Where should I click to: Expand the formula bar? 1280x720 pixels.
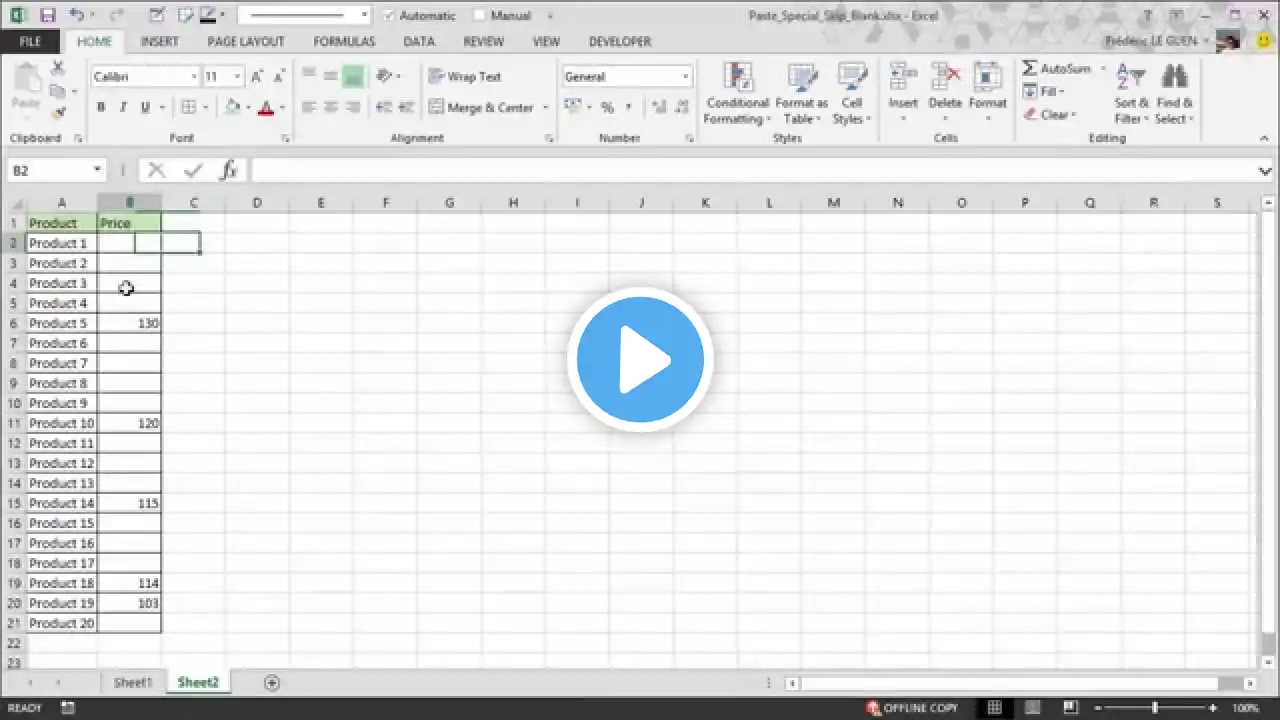(1265, 171)
